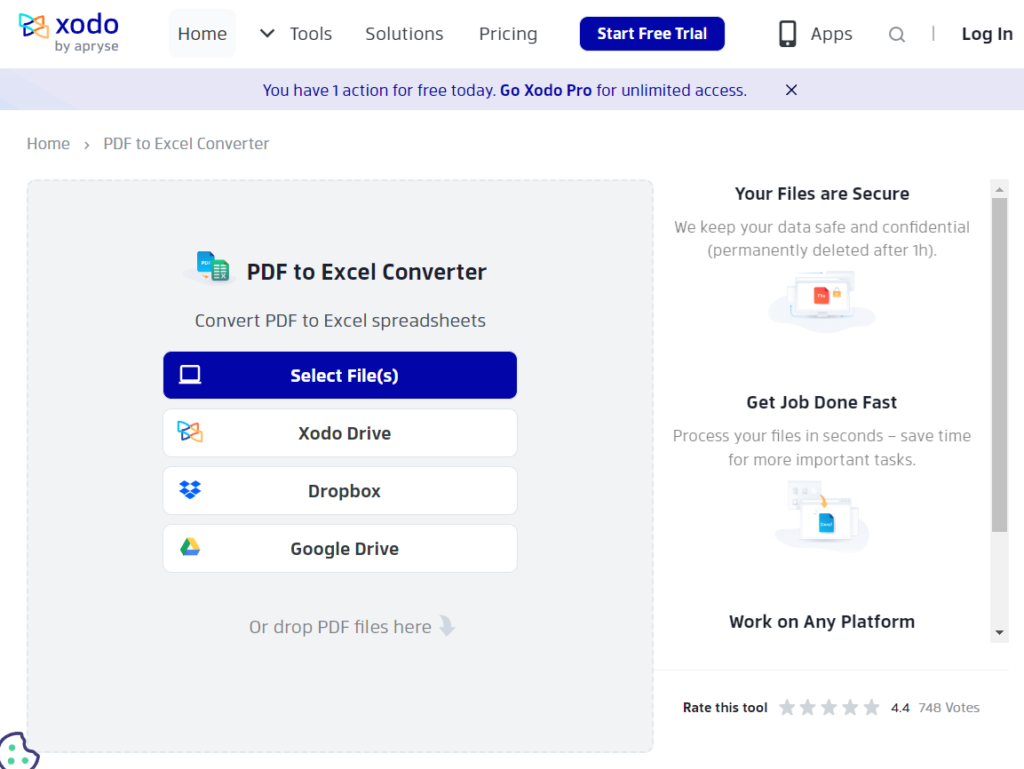Click the PDF to Excel converter icon

point(210,267)
